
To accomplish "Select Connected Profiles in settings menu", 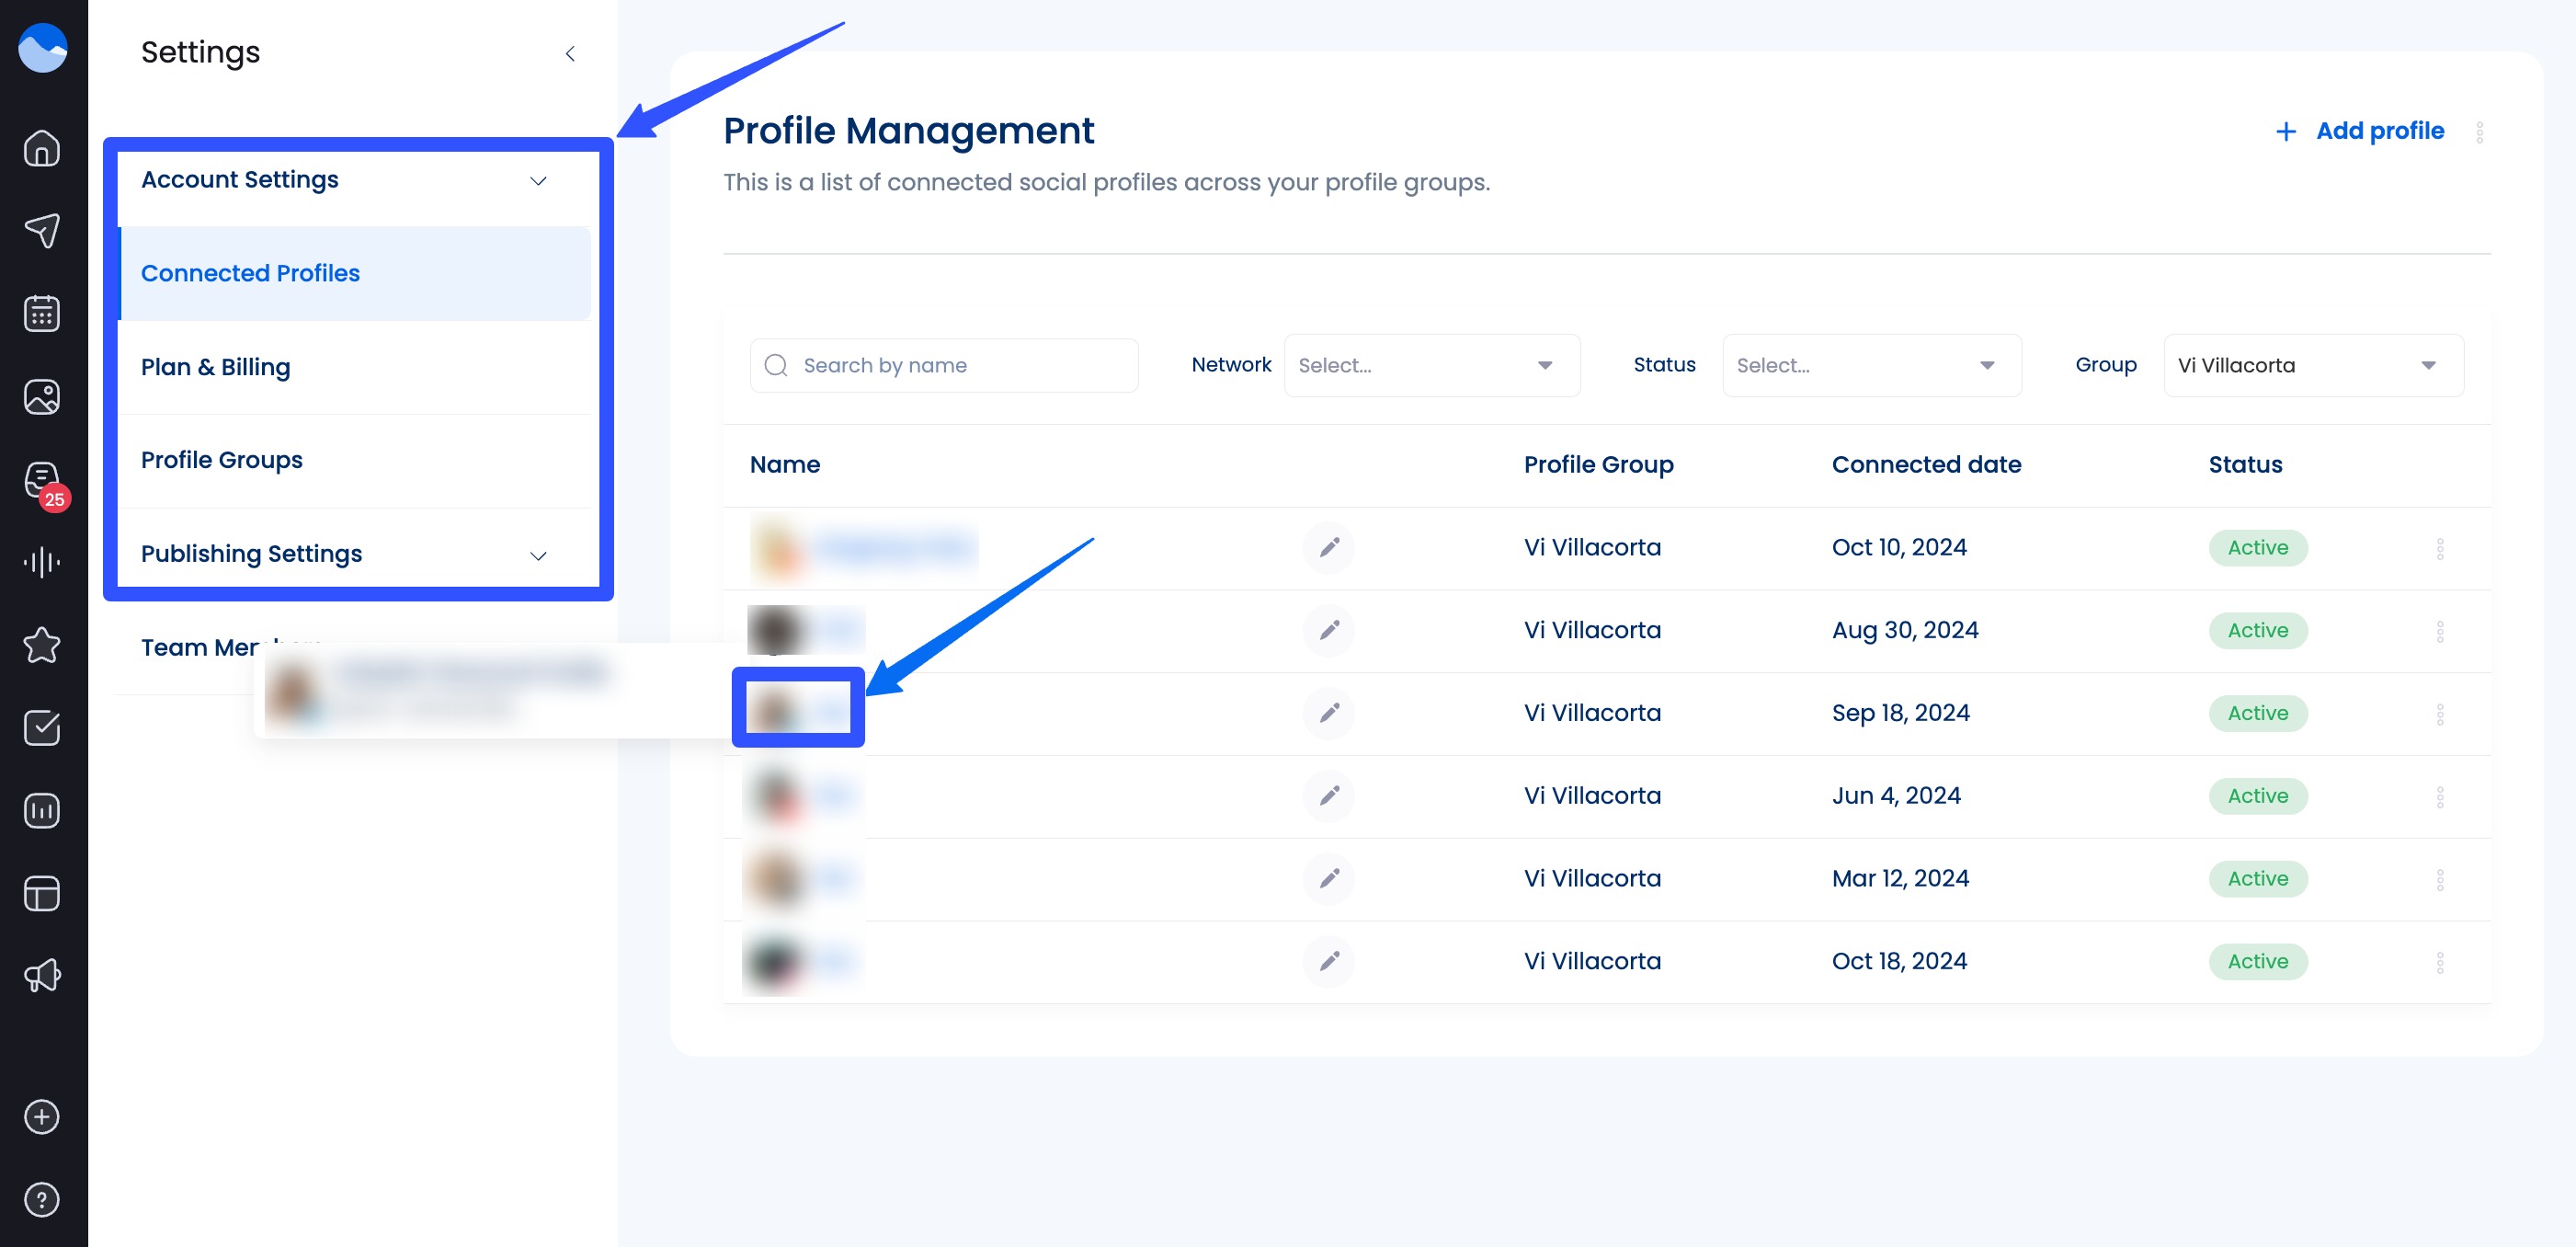I will (251, 273).
